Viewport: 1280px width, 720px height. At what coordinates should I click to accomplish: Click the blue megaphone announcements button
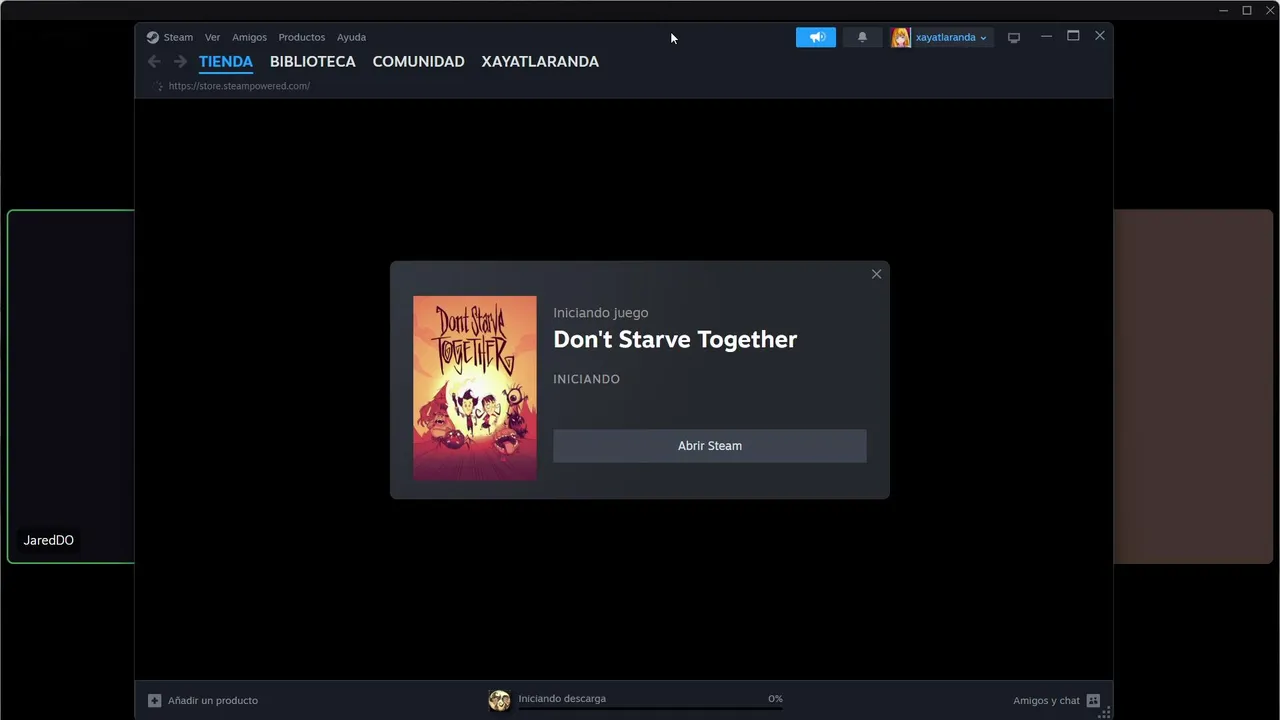click(816, 37)
